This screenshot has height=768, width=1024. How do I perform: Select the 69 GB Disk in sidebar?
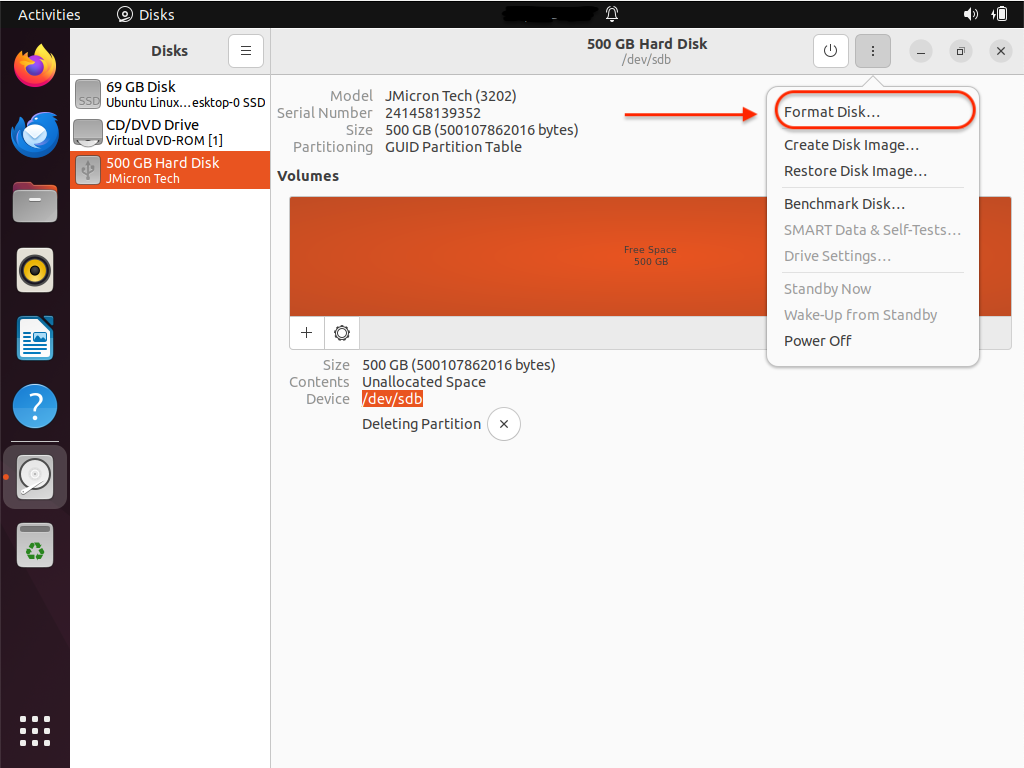[170, 94]
